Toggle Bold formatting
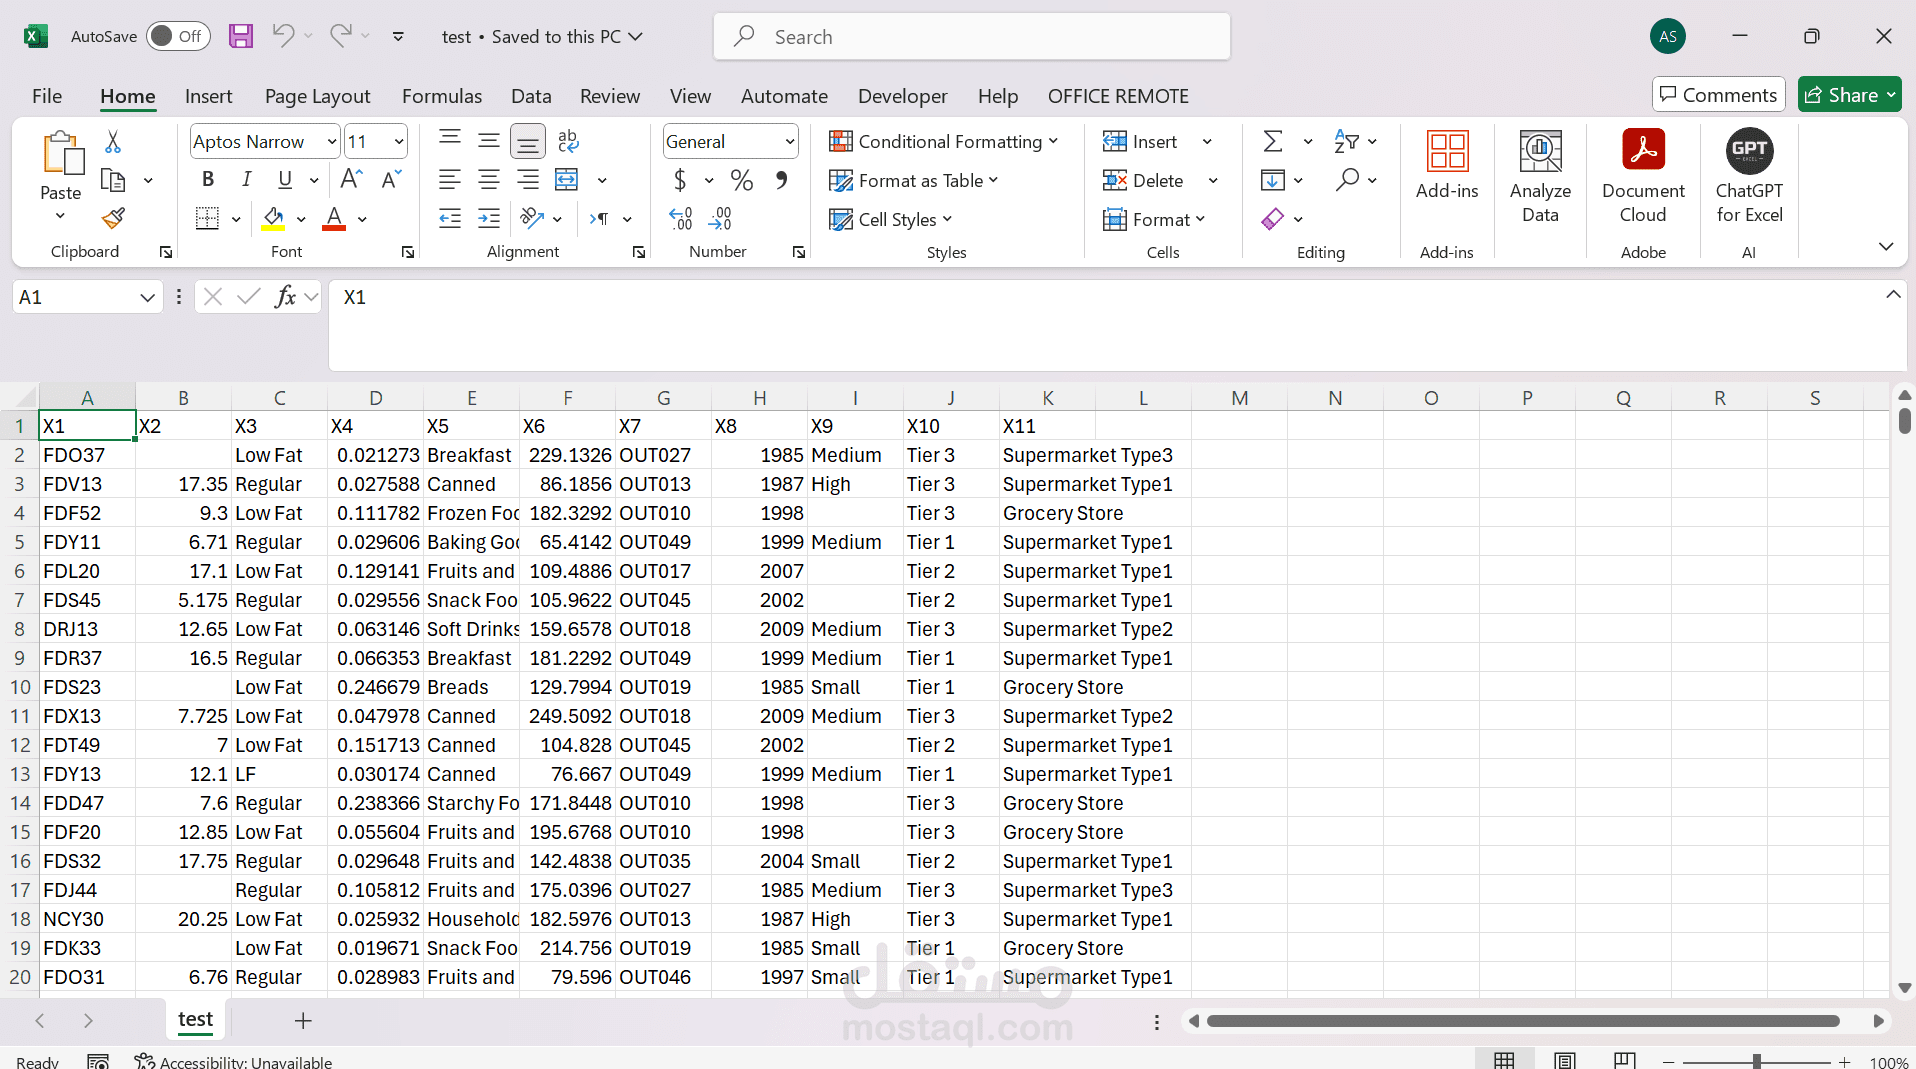Image resolution: width=1916 pixels, height=1069 pixels. 208,180
